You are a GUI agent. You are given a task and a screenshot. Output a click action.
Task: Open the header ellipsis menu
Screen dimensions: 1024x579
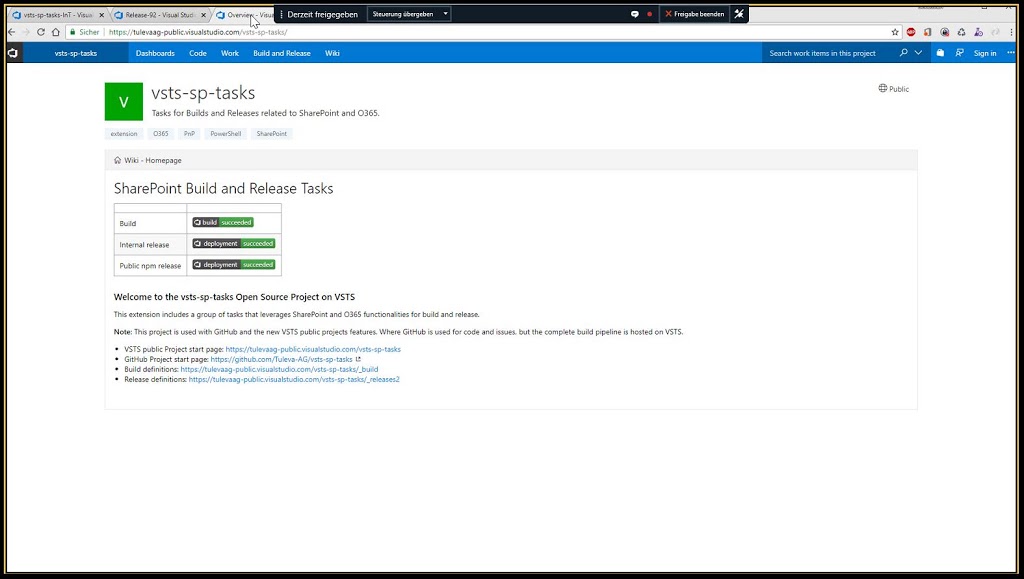coord(1011,53)
